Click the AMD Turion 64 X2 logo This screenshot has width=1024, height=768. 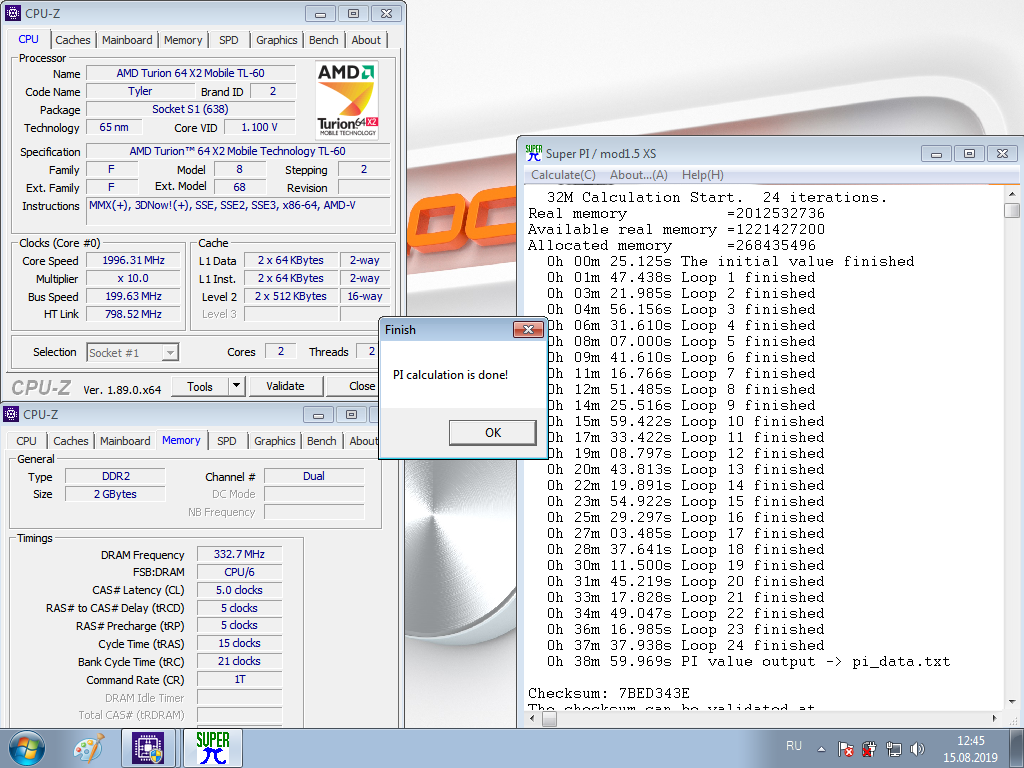click(x=347, y=99)
